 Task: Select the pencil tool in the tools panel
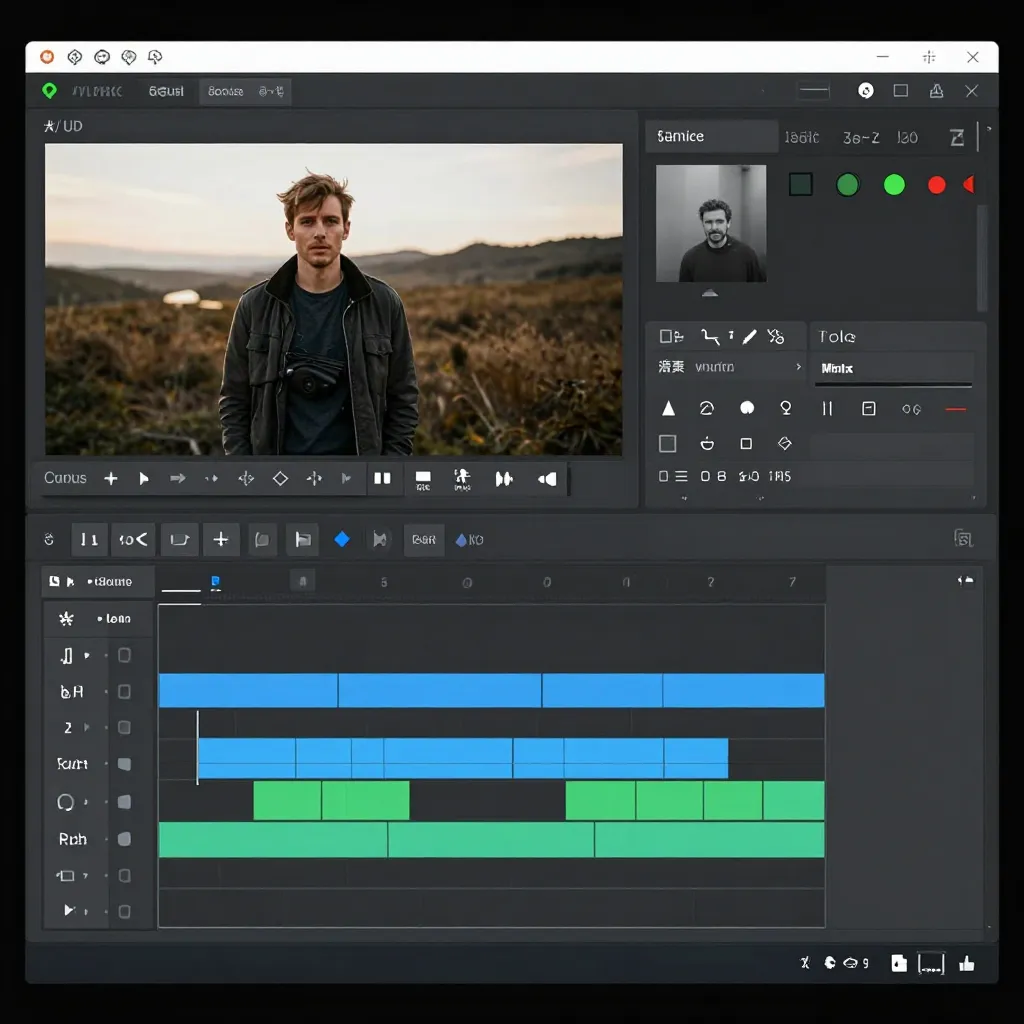[x=749, y=337]
